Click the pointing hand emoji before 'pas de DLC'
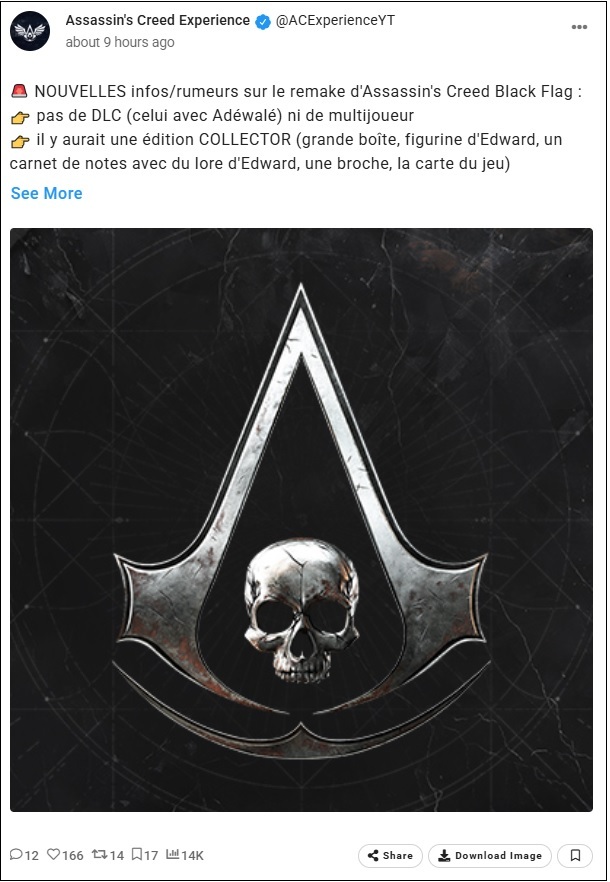 (x=20, y=117)
